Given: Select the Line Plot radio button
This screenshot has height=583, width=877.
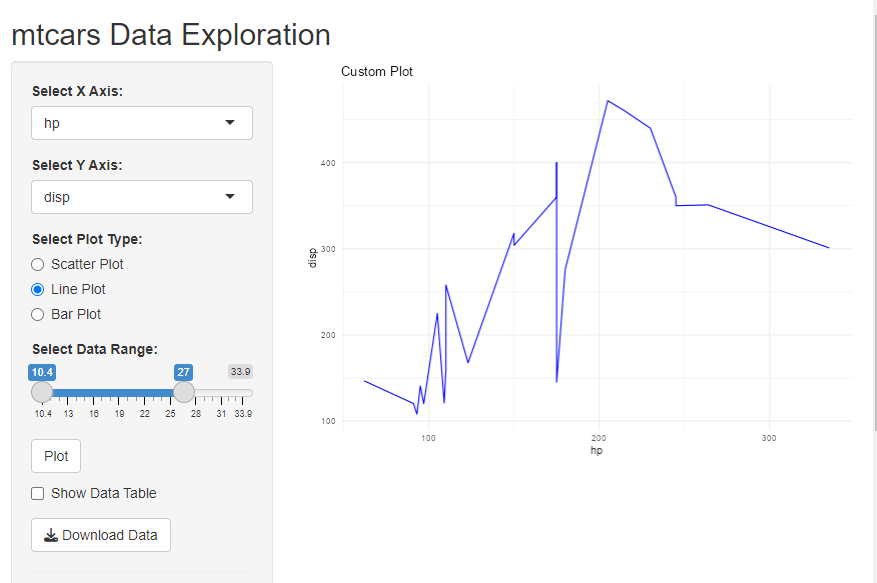Looking at the screenshot, I should click(38, 289).
